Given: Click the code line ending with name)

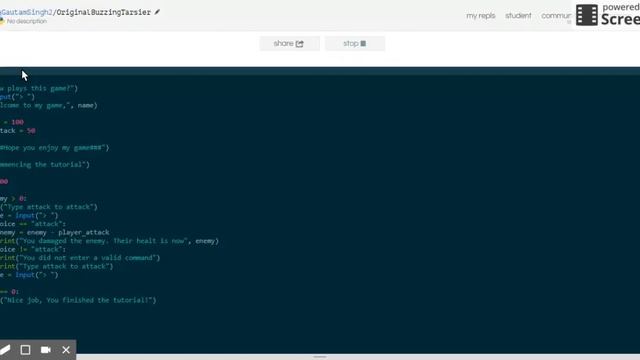Looking at the screenshot, I should pyautogui.click(x=49, y=105).
